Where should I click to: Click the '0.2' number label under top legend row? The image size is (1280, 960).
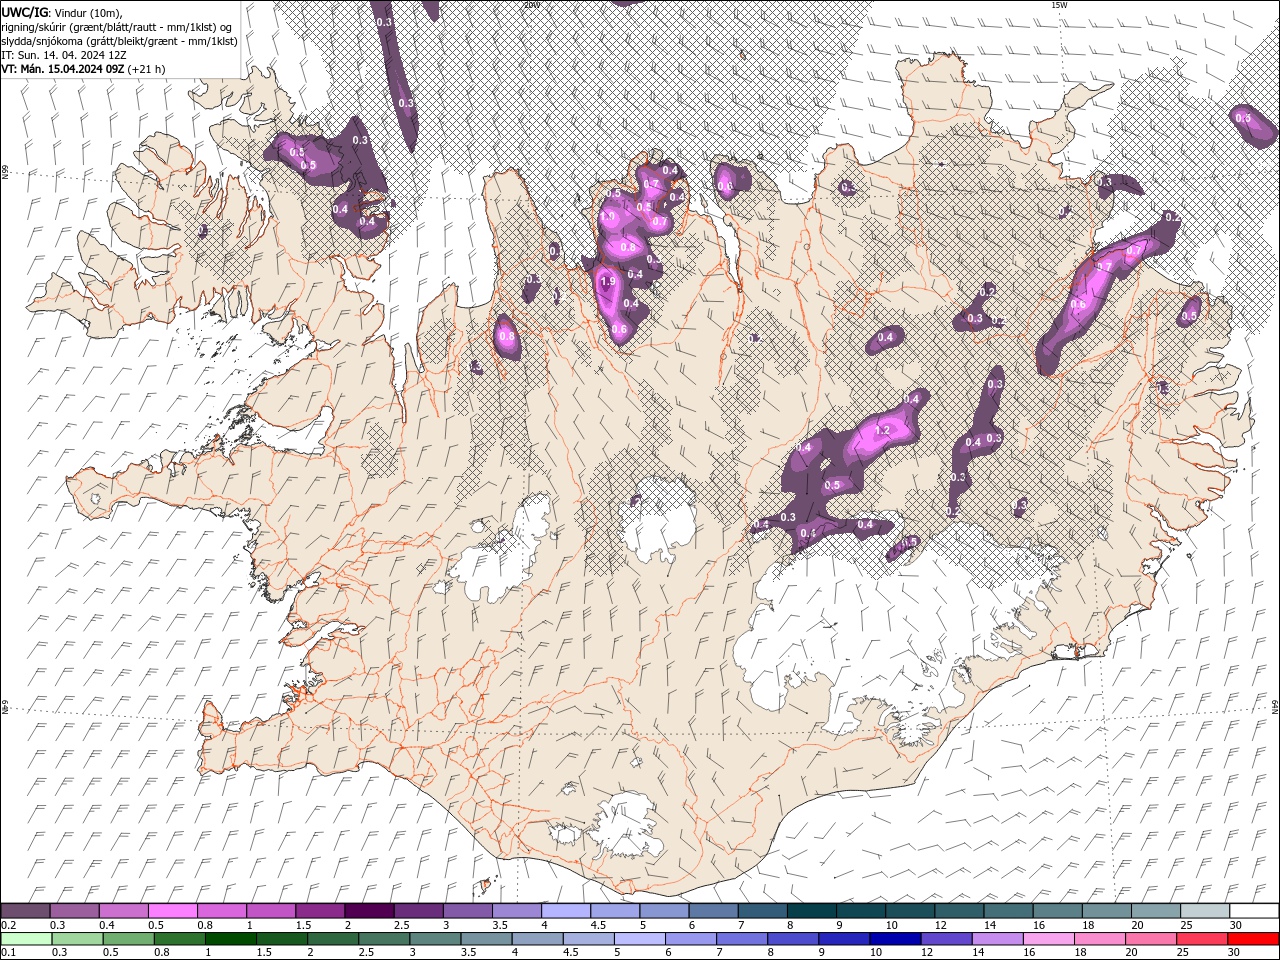coord(8,925)
